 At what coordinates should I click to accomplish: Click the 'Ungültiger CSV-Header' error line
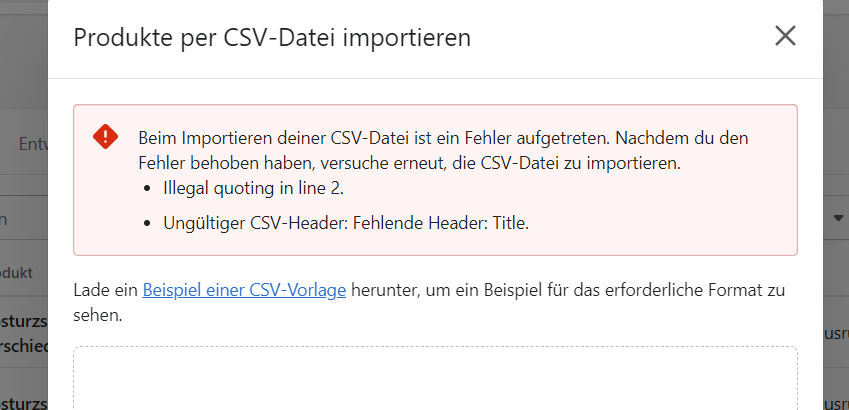tap(345, 223)
